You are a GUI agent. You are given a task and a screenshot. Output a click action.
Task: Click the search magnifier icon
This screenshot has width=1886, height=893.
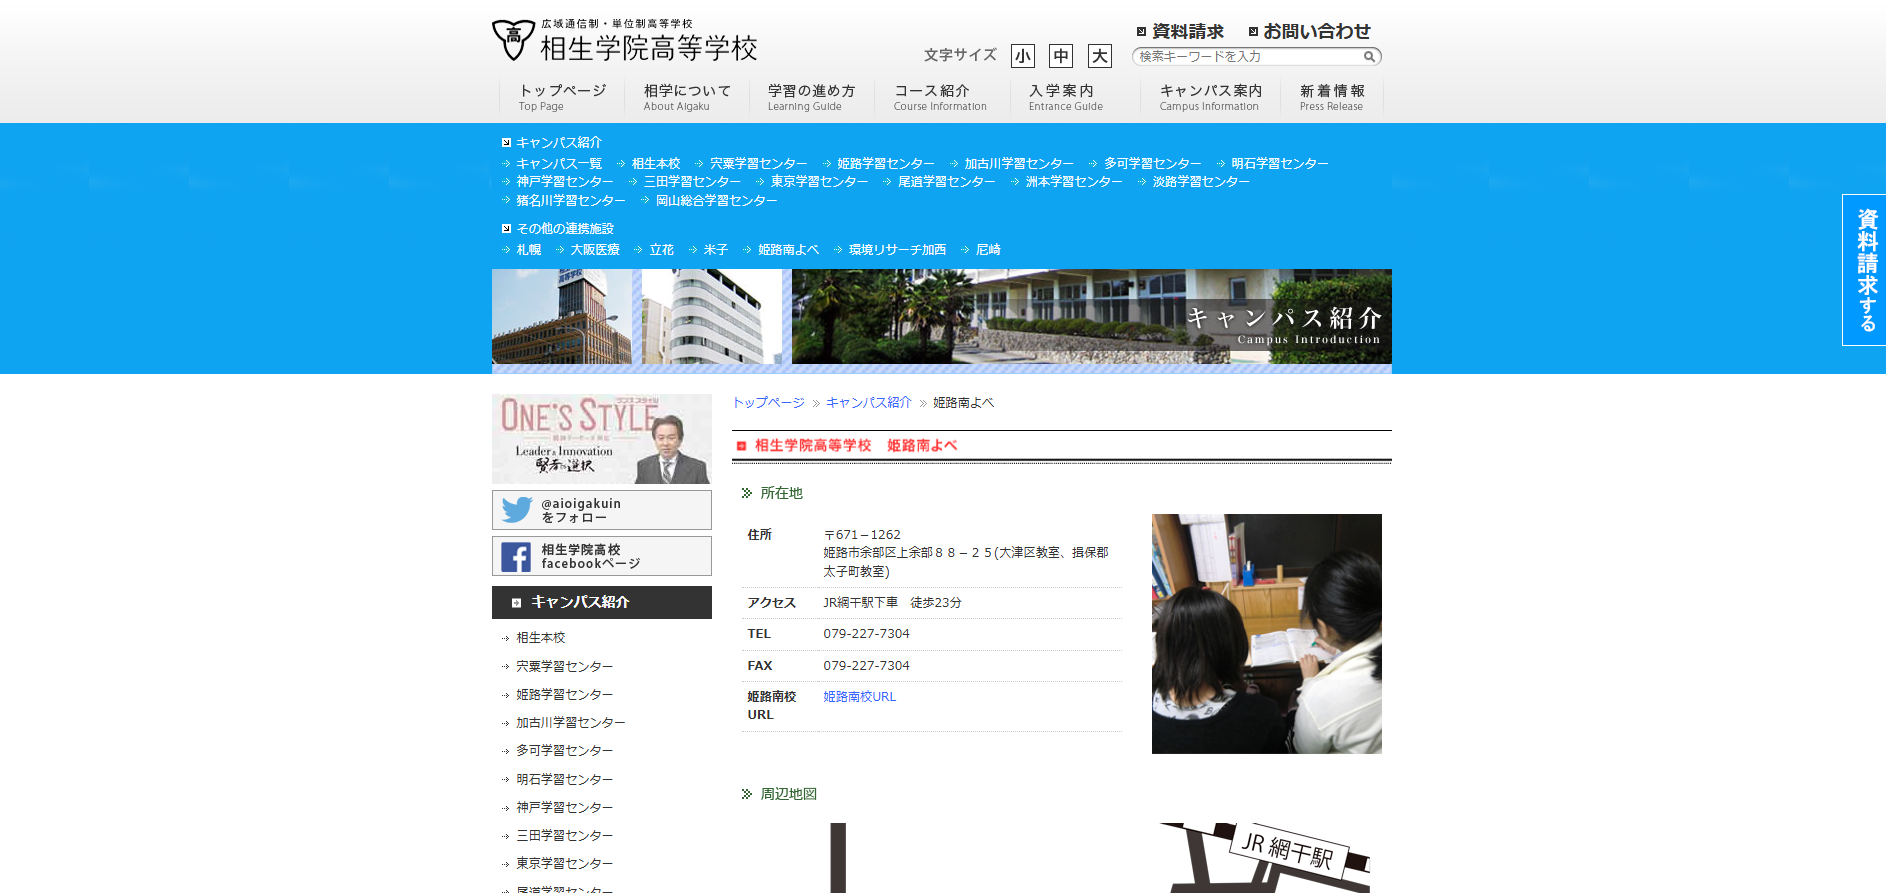click(x=1369, y=57)
